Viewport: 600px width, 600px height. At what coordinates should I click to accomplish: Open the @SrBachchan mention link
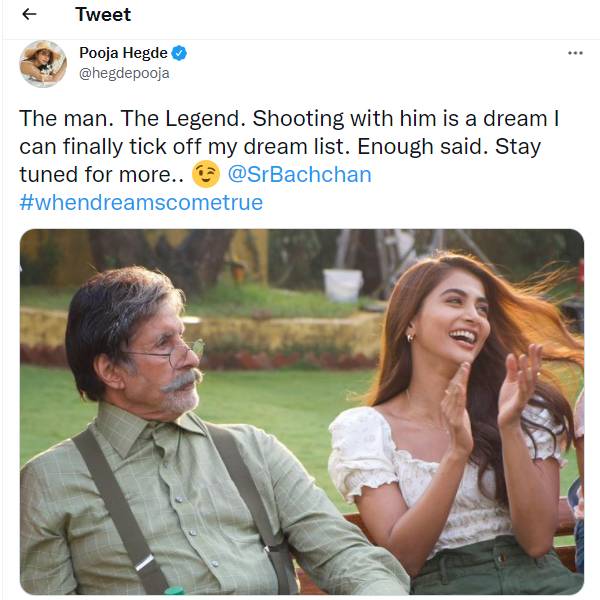click(299, 174)
